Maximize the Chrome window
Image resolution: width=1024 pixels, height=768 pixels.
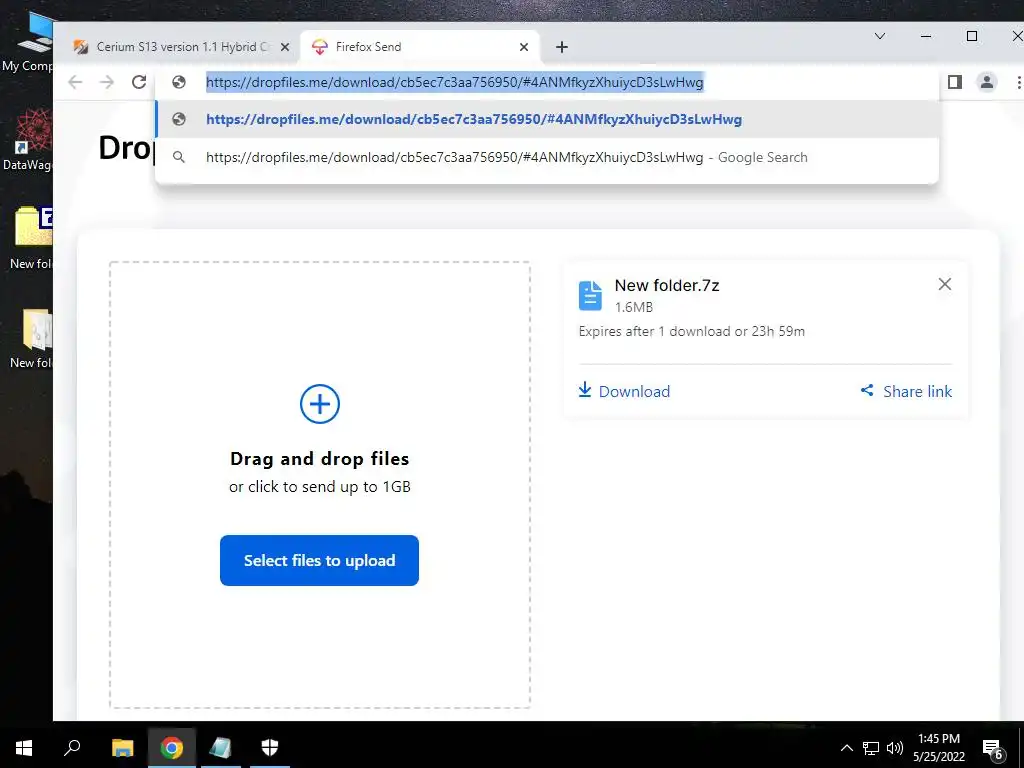[972, 36]
